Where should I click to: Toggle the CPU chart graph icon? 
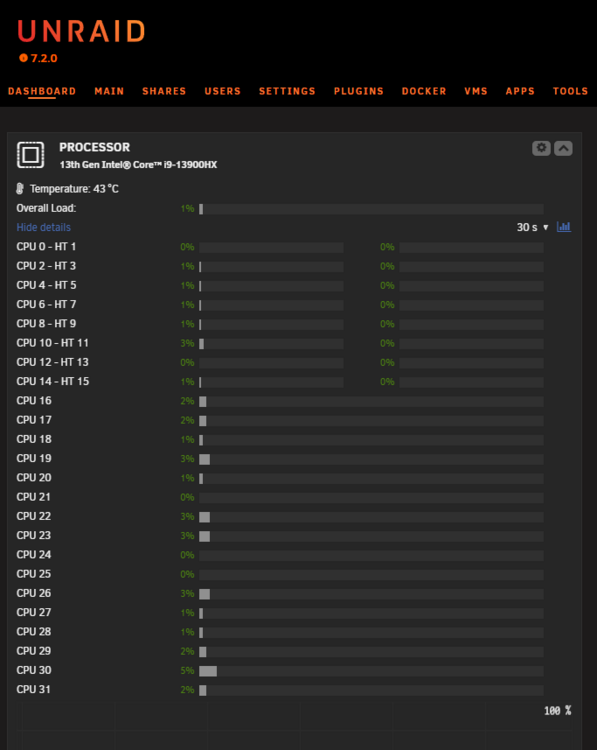pos(564,227)
